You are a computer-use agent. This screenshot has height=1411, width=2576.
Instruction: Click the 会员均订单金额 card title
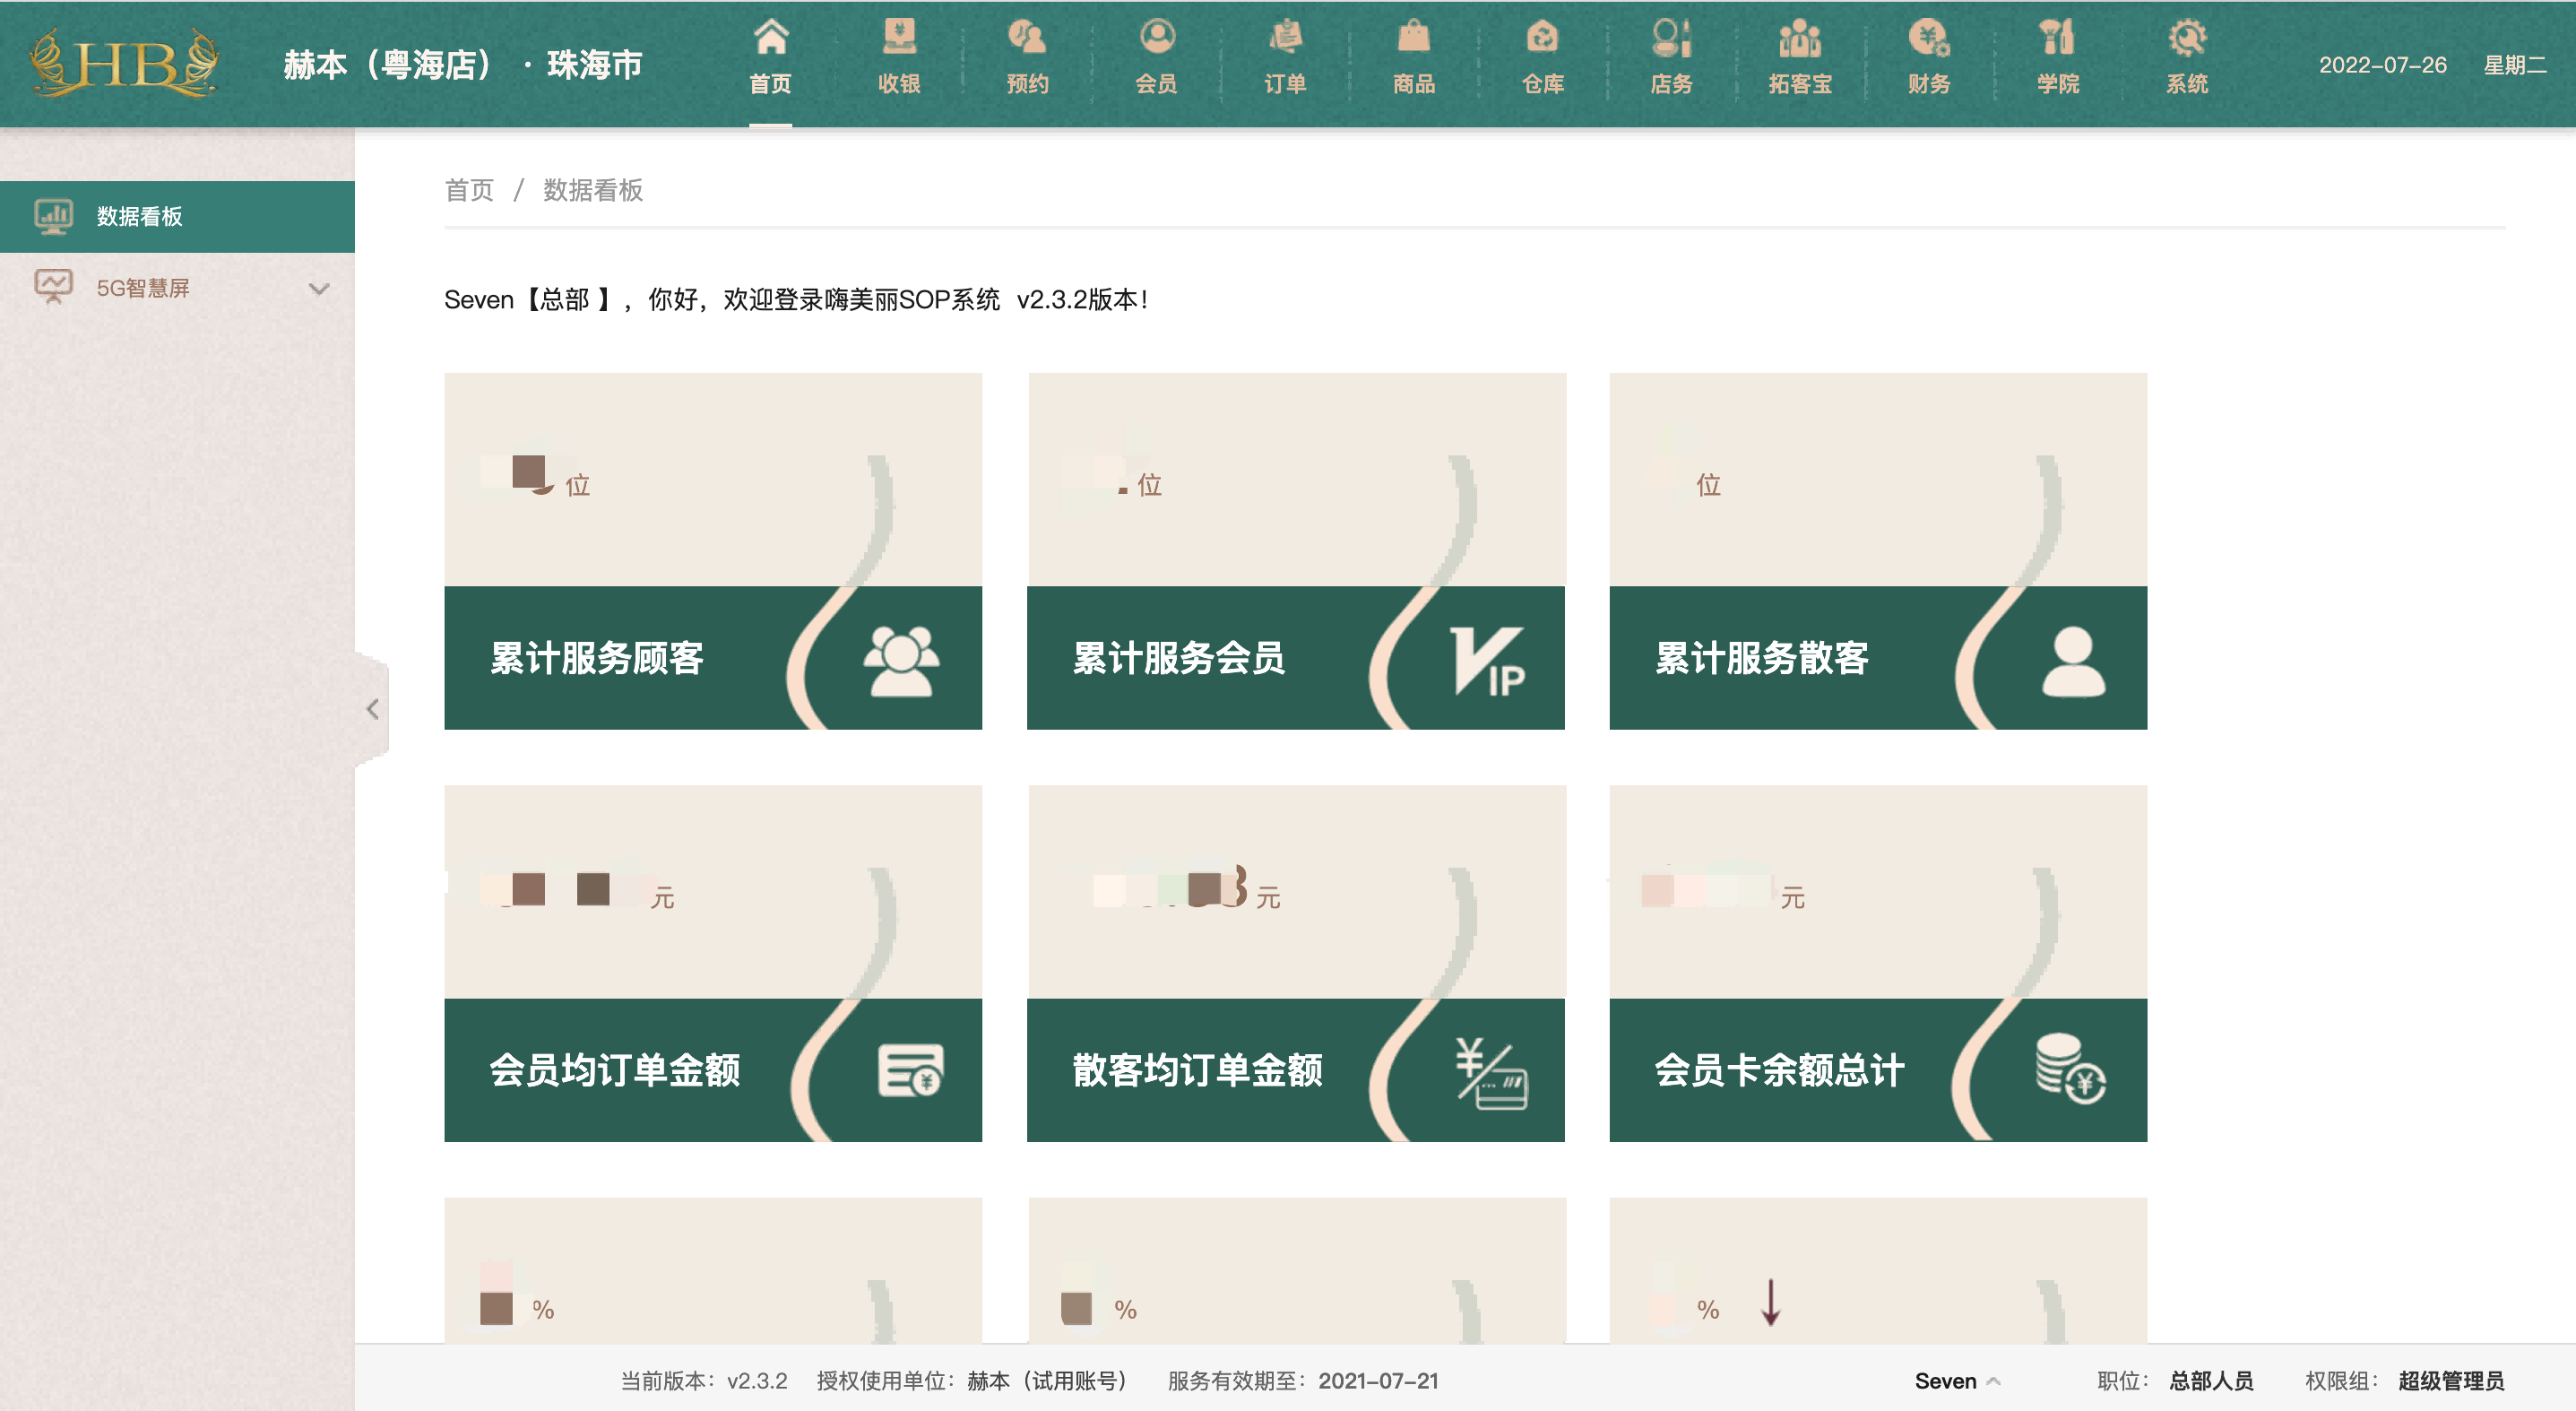coord(615,1070)
